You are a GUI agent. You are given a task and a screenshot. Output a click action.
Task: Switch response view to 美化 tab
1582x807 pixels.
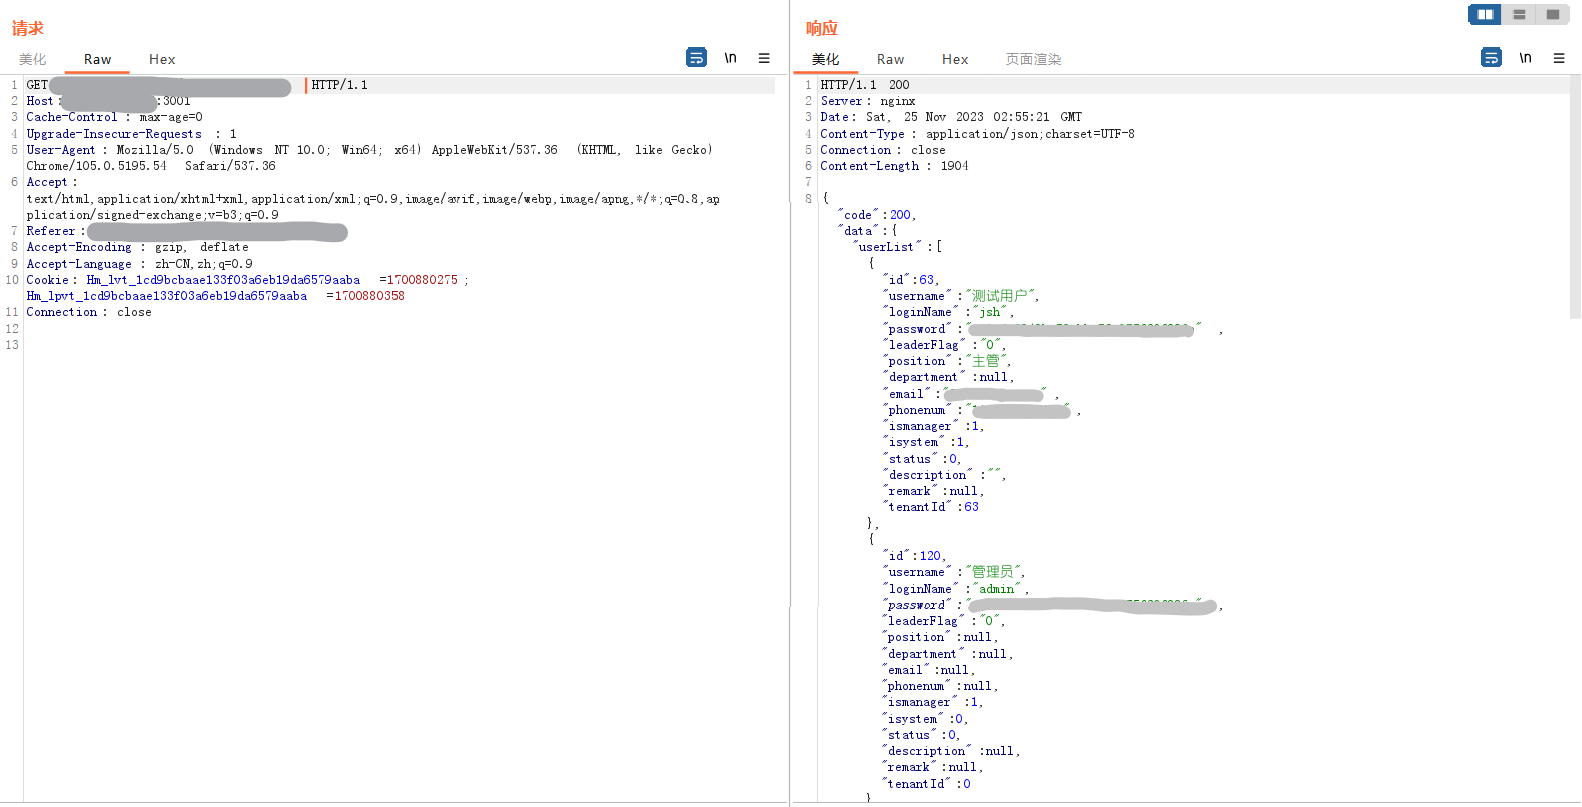tap(826, 59)
